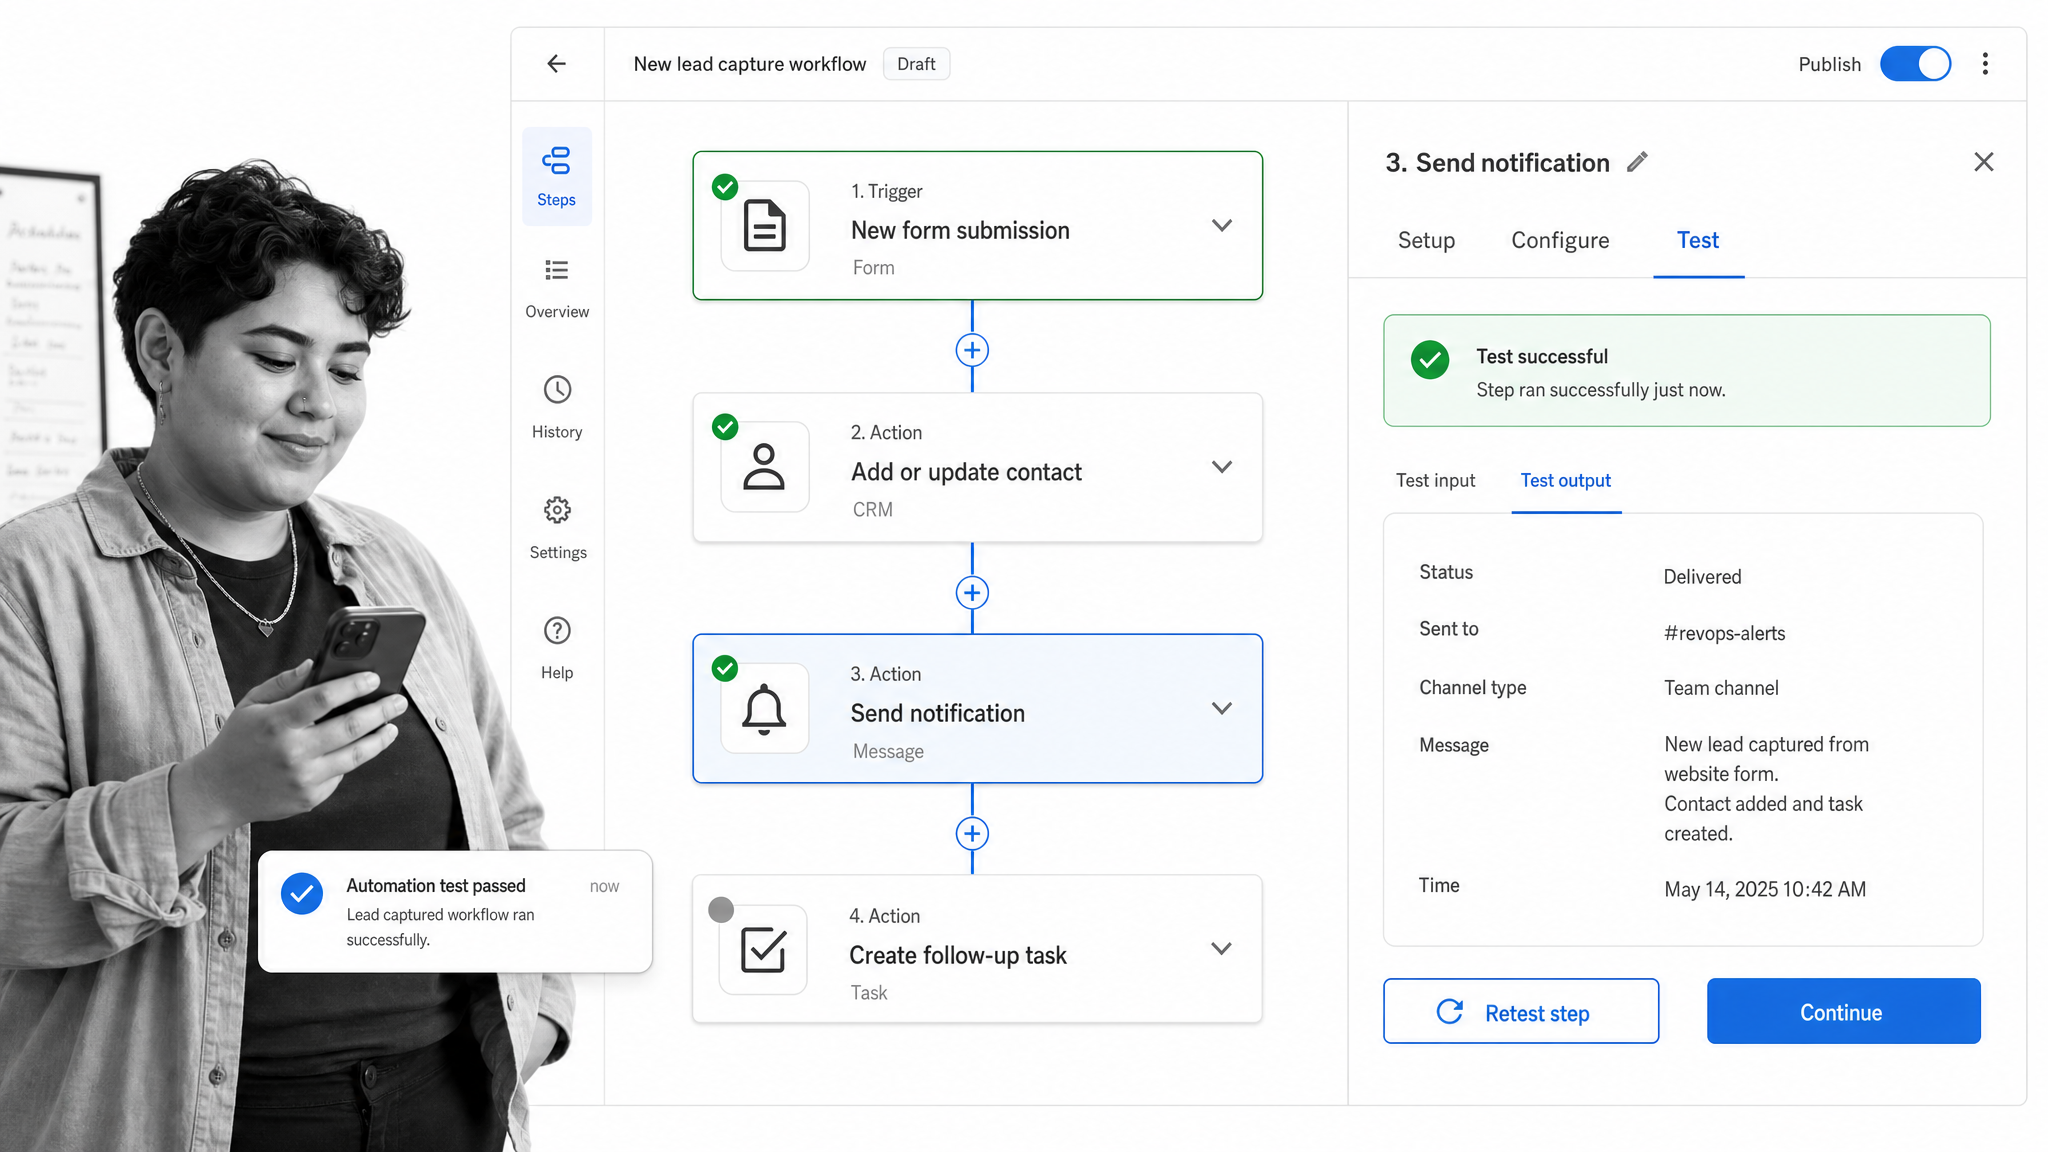This screenshot has width=2048, height=1152.
Task: Show the Test output tab
Action: click(x=1566, y=481)
